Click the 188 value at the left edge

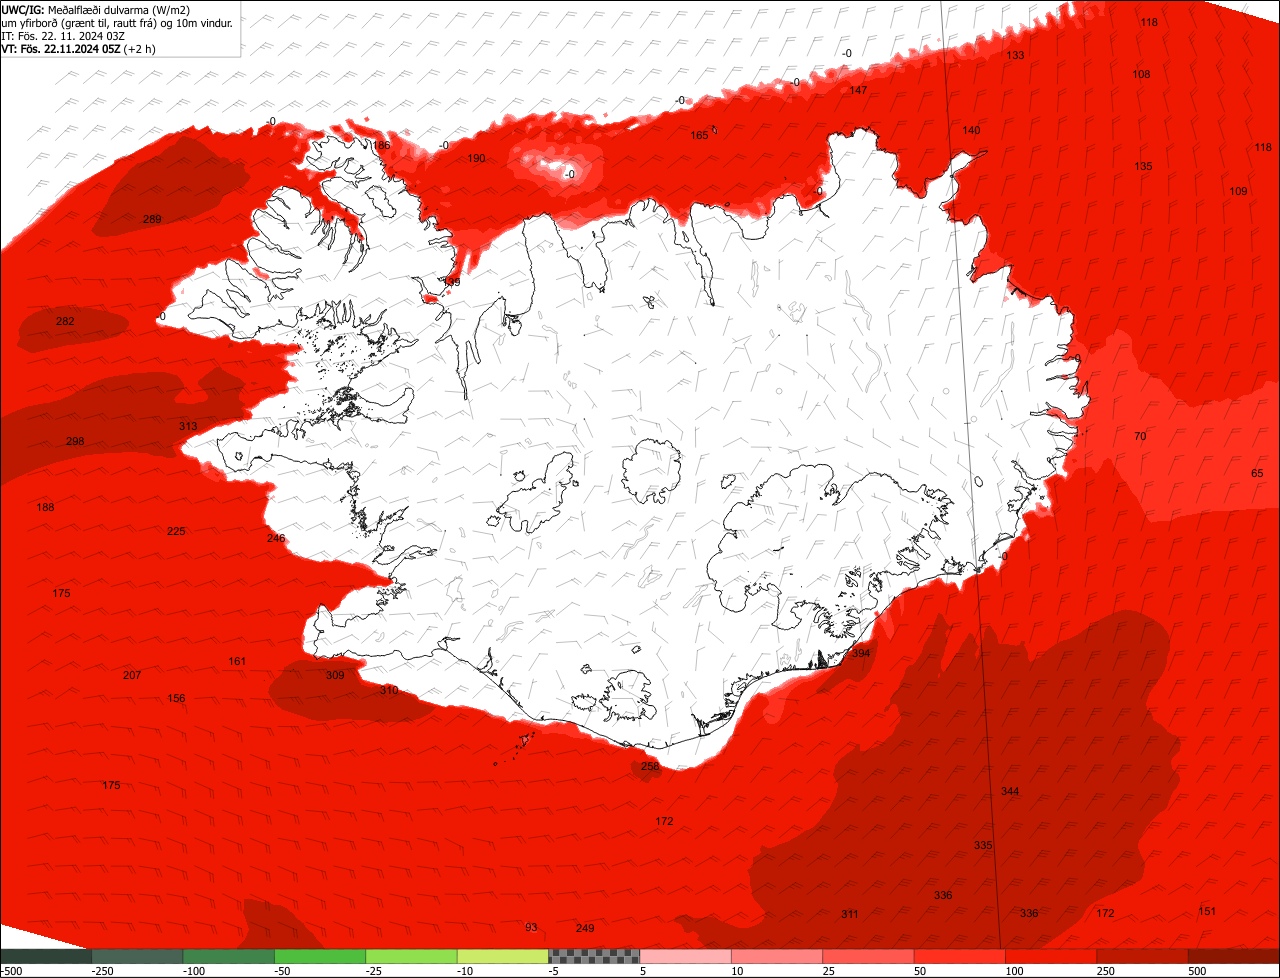[45, 507]
